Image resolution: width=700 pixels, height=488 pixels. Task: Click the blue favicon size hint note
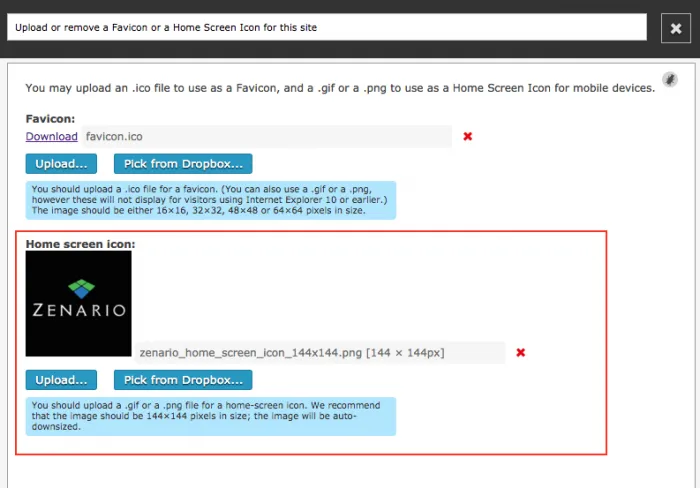coord(211,200)
